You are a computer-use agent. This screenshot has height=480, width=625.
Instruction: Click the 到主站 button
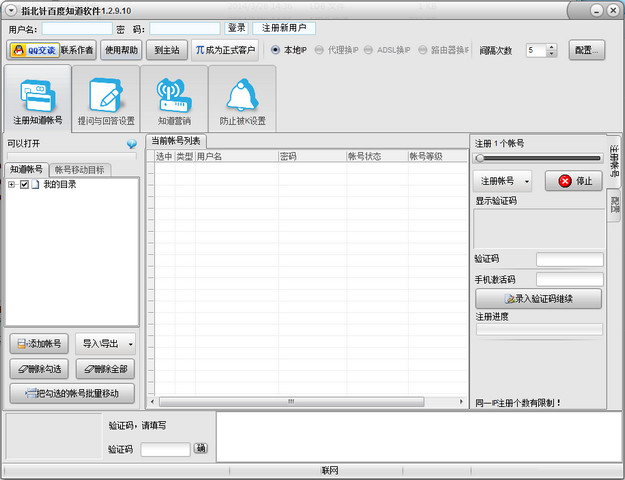tap(167, 50)
